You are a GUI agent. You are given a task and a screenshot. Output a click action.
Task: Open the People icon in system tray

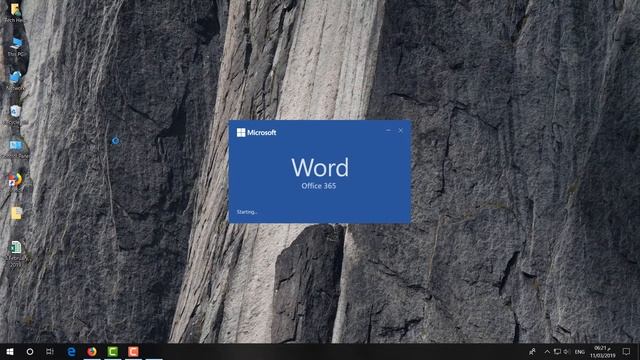click(x=532, y=351)
